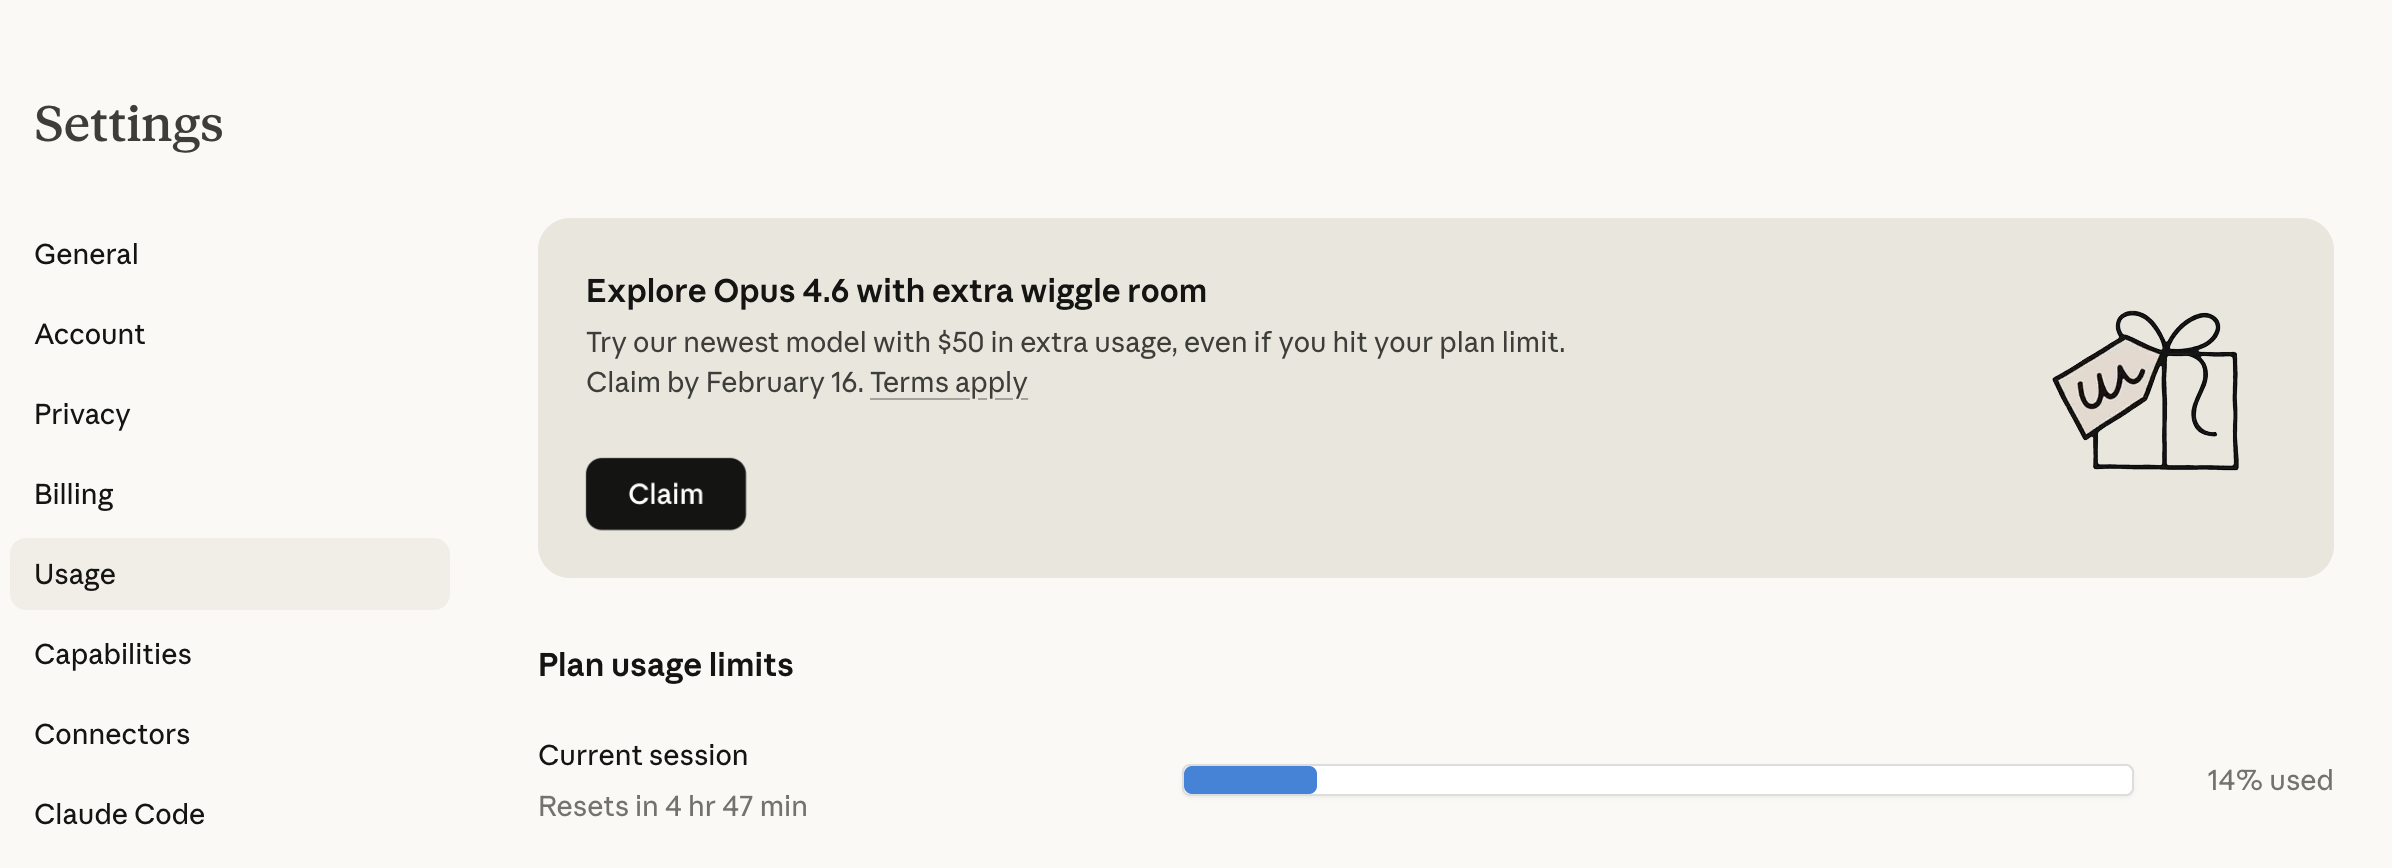
Task: Open the Privacy settings page
Action: click(82, 414)
